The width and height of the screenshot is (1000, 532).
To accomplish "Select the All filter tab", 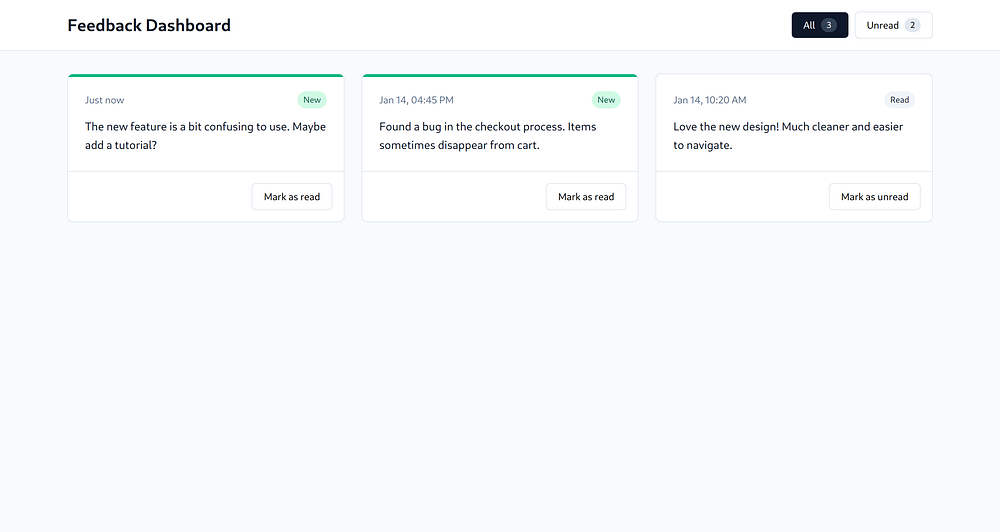I will click(x=820, y=25).
